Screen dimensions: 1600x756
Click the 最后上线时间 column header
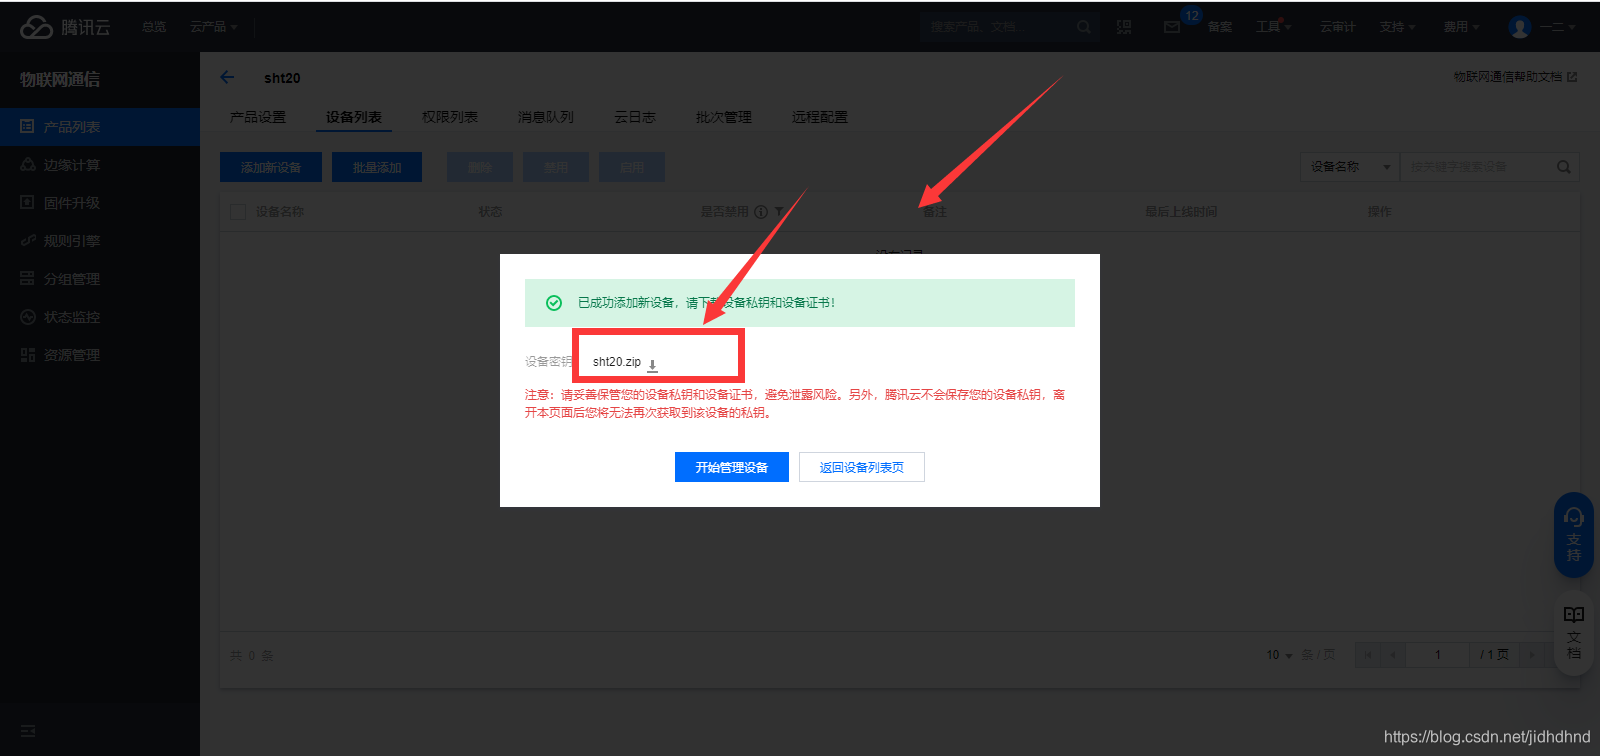click(1181, 212)
